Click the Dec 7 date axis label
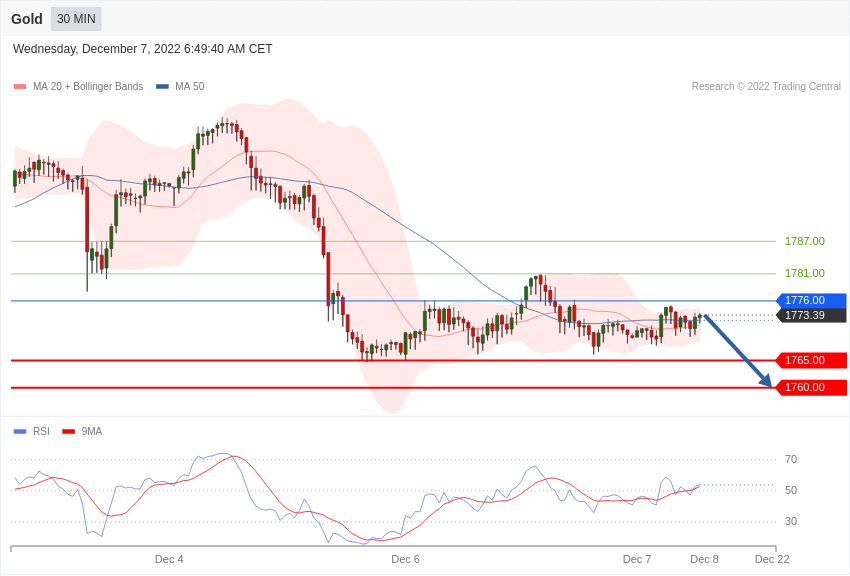 (637, 559)
